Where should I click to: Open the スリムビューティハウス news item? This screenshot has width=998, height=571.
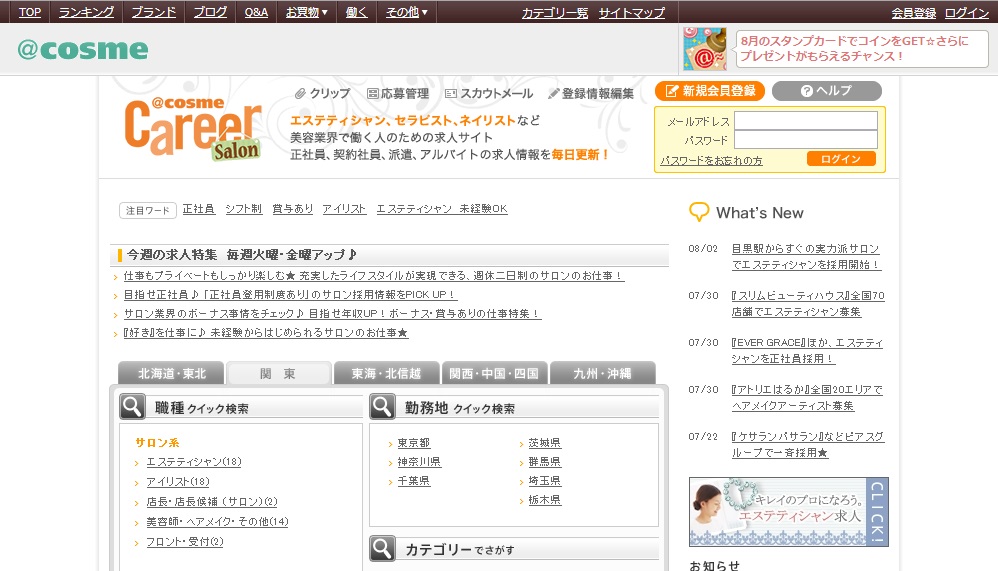click(808, 304)
